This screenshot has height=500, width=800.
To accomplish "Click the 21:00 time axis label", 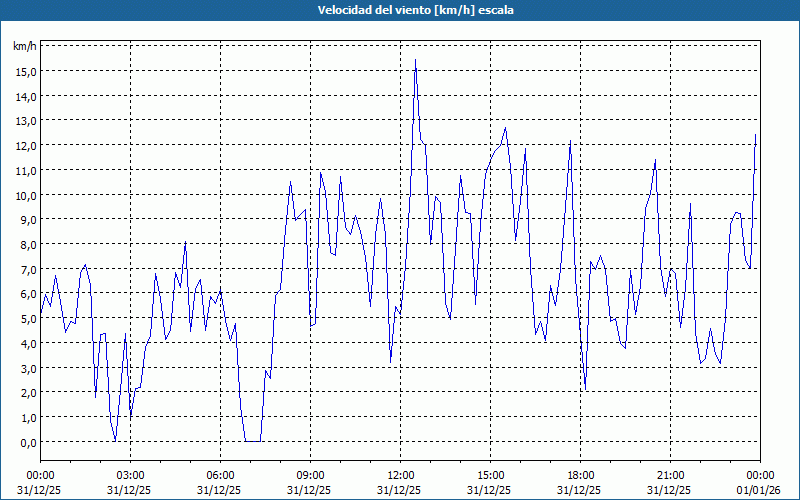I will point(670,476).
